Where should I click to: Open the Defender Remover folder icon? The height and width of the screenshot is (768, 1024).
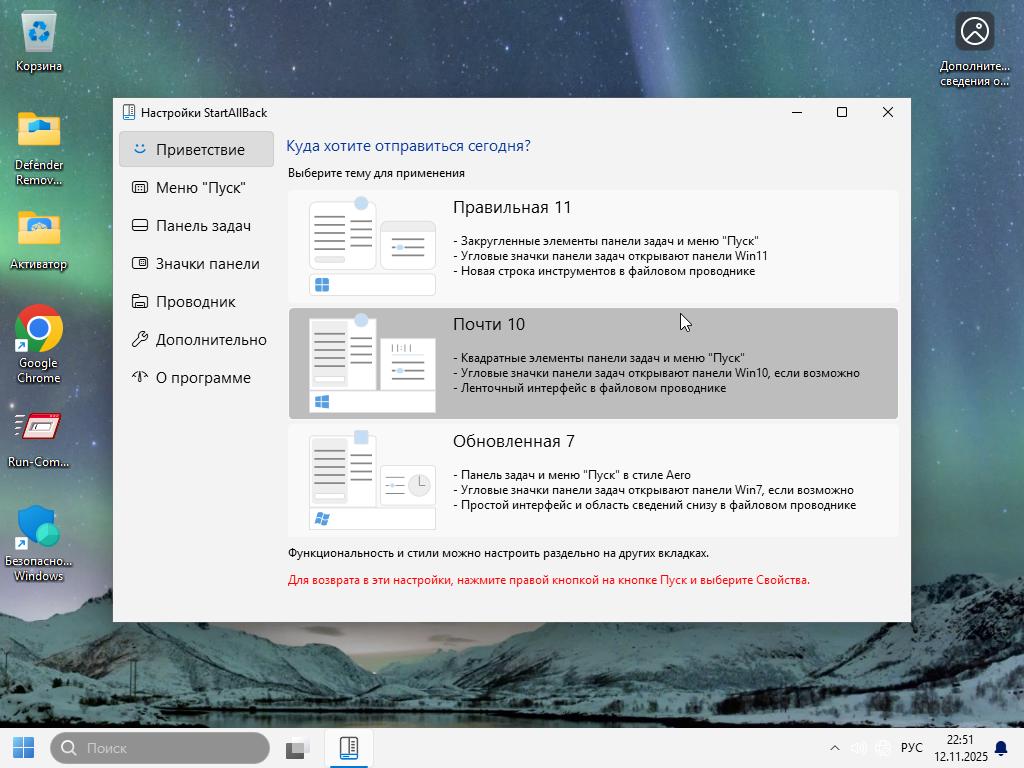click(39, 130)
